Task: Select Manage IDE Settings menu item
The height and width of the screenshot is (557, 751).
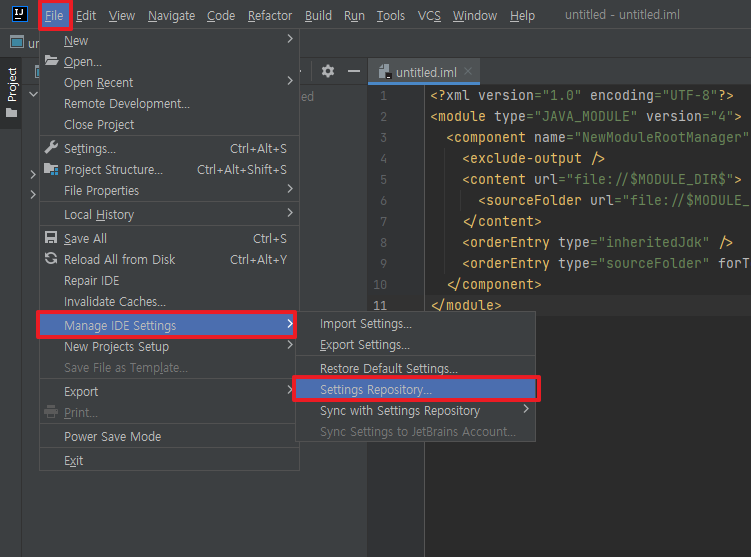Action: point(167,325)
